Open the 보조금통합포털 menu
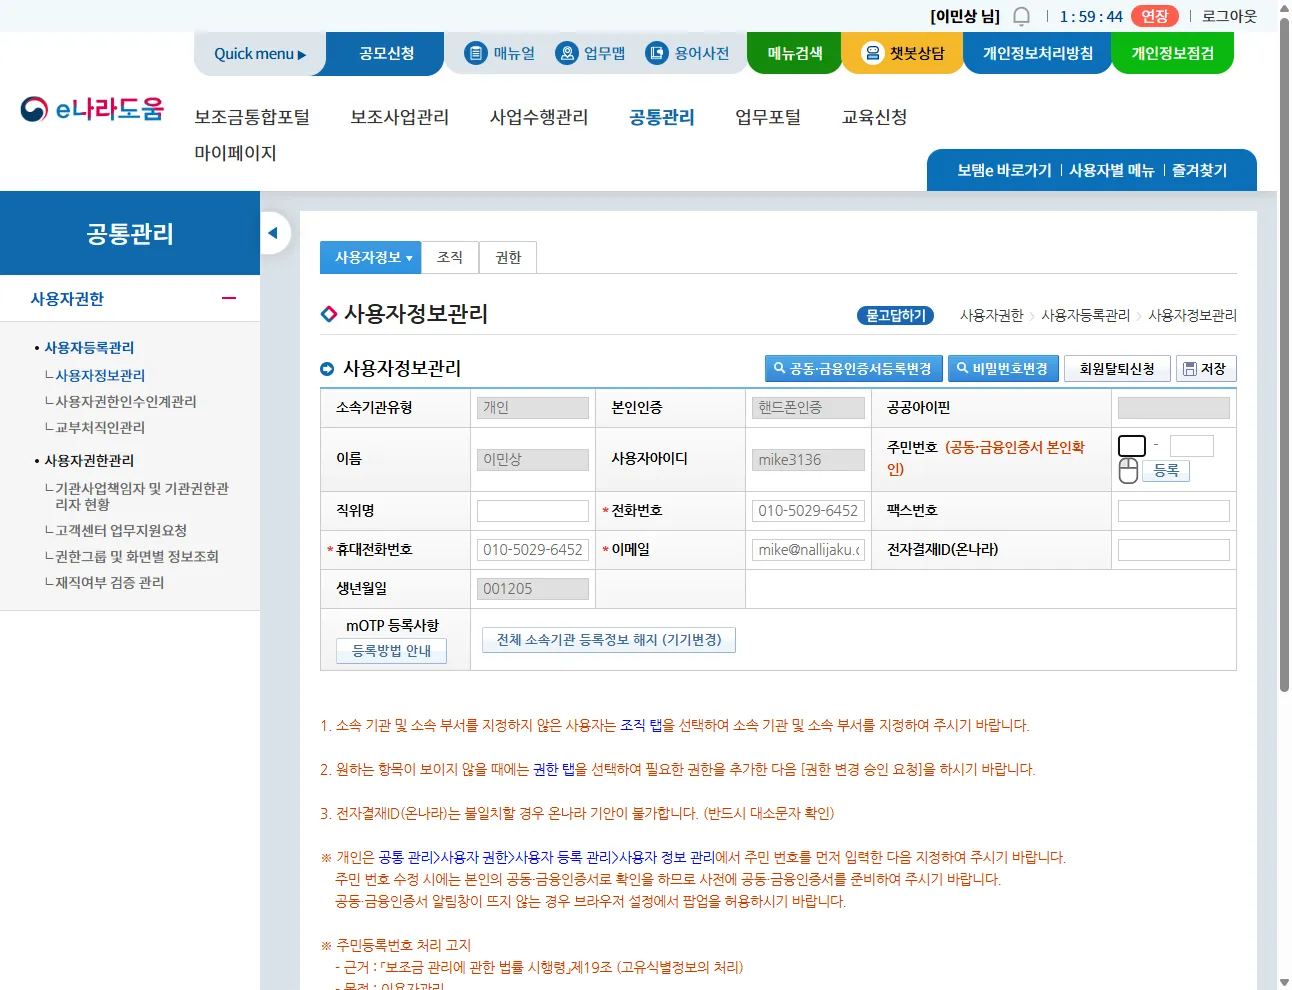The height and width of the screenshot is (990, 1292). point(252,117)
